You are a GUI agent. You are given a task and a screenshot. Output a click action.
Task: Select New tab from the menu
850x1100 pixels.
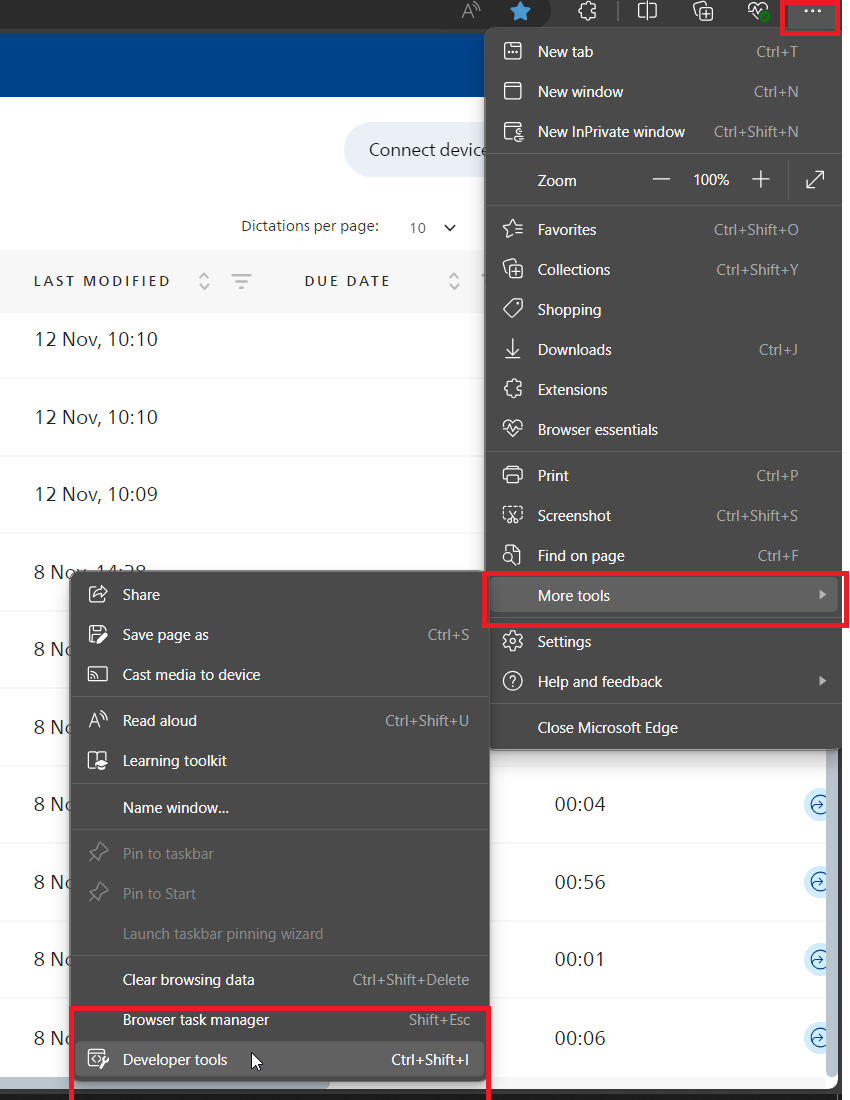[664, 52]
